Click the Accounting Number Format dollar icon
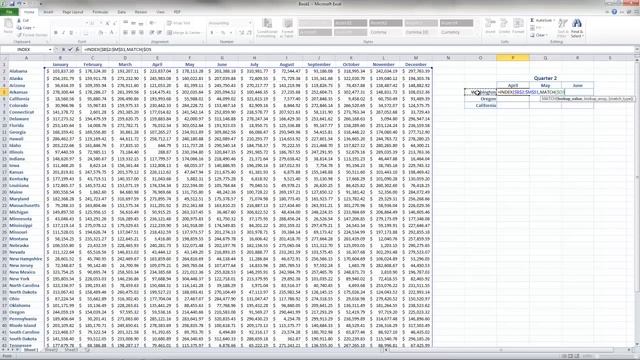 [212, 33]
